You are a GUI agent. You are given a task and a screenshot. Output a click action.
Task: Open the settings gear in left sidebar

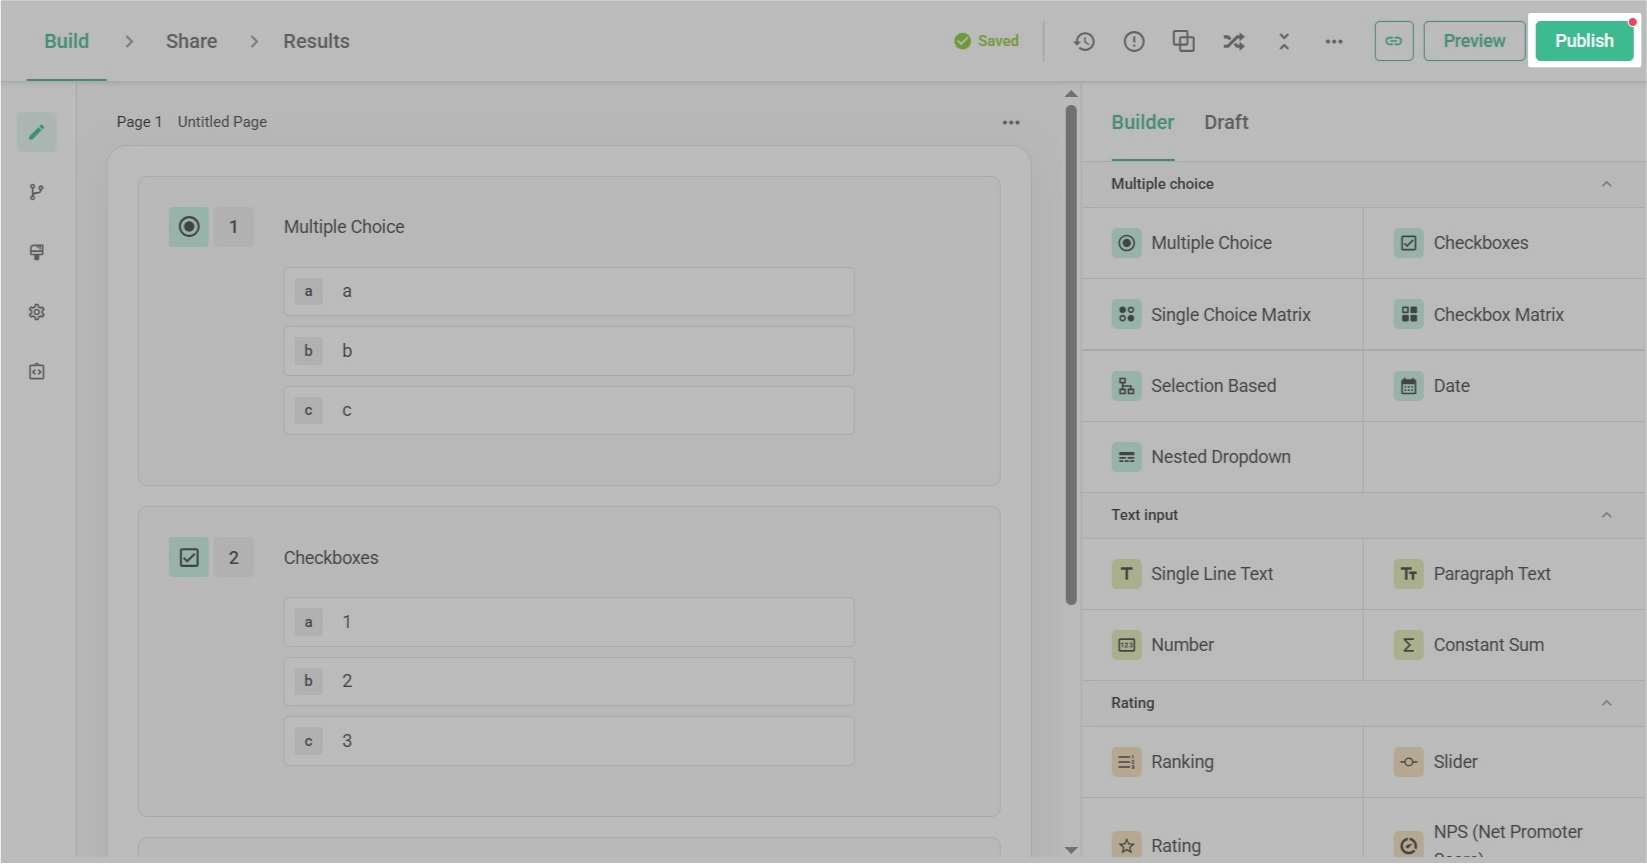(x=37, y=312)
